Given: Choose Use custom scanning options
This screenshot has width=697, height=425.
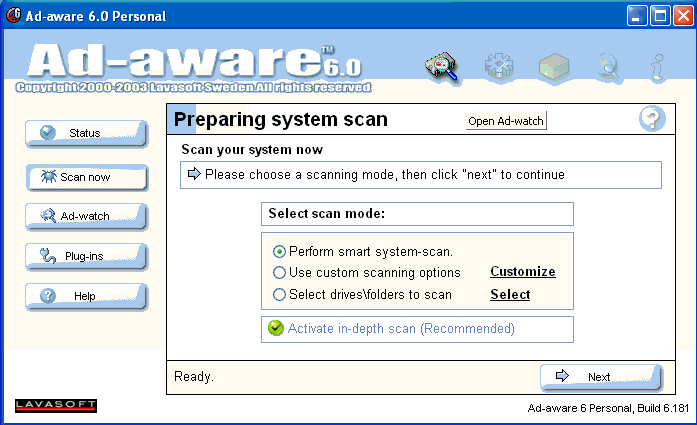Looking at the screenshot, I should (280, 272).
